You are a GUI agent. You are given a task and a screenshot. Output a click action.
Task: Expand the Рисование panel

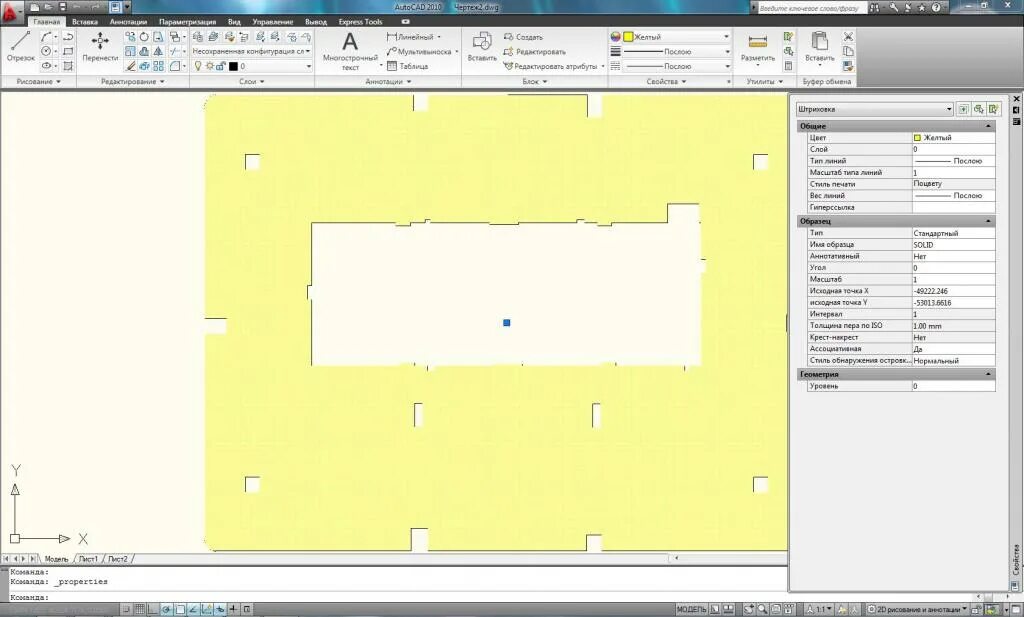[39, 82]
